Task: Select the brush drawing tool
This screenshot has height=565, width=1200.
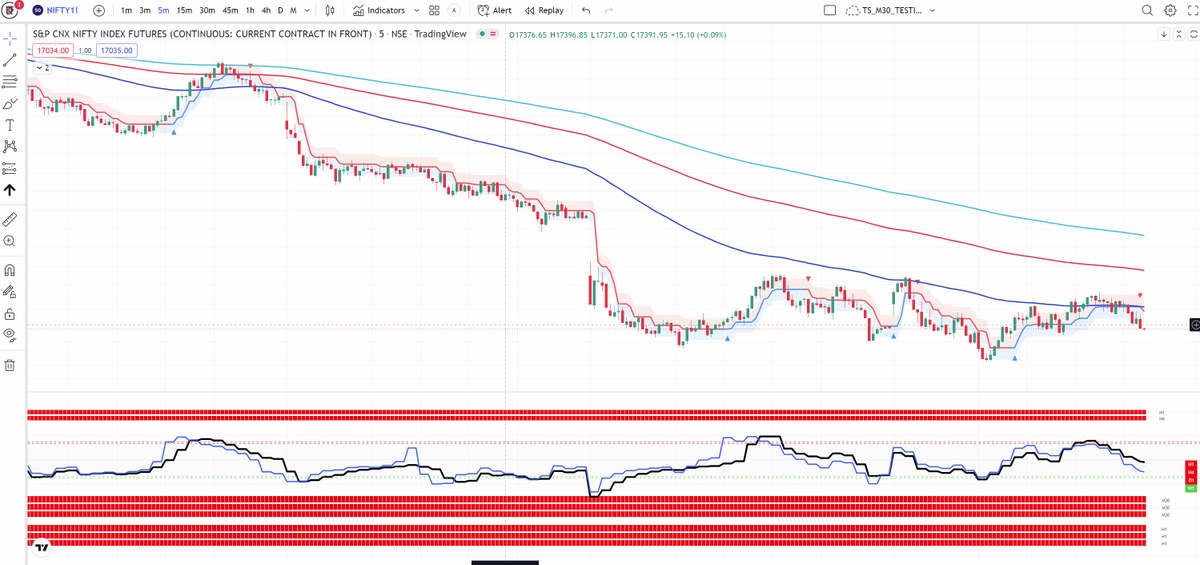Action: pos(10,104)
